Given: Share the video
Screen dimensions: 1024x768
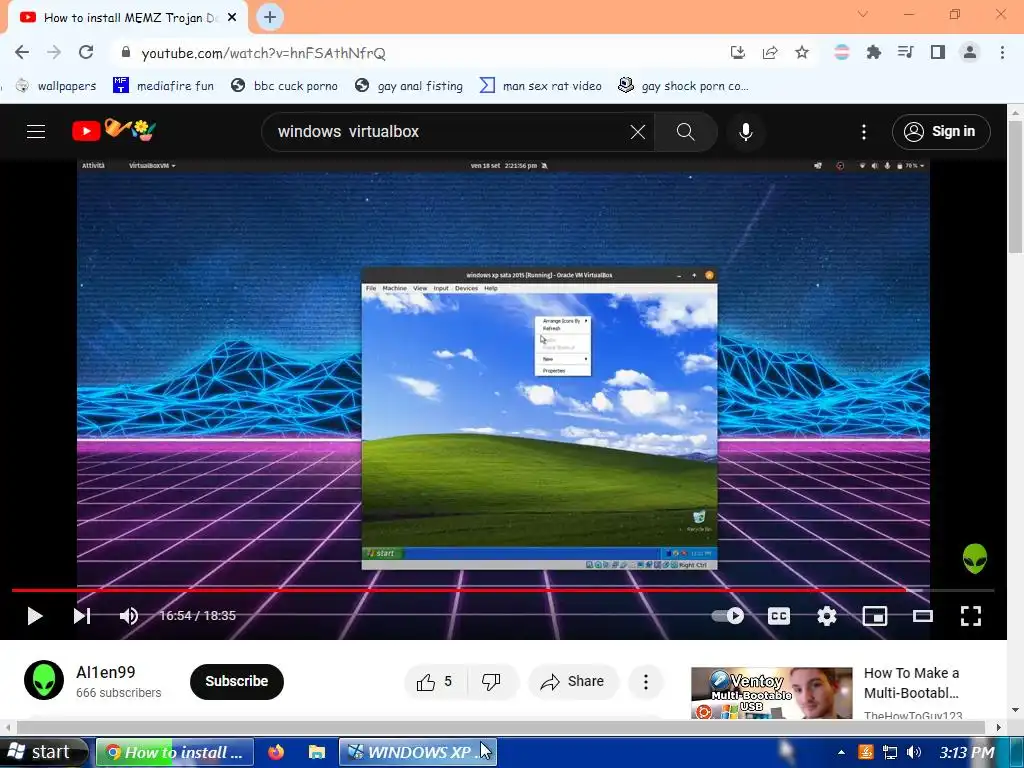Looking at the screenshot, I should (x=573, y=682).
